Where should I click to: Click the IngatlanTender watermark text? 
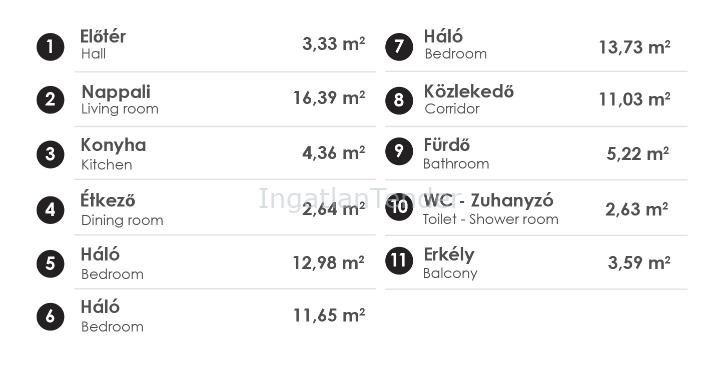click(x=360, y=199)
